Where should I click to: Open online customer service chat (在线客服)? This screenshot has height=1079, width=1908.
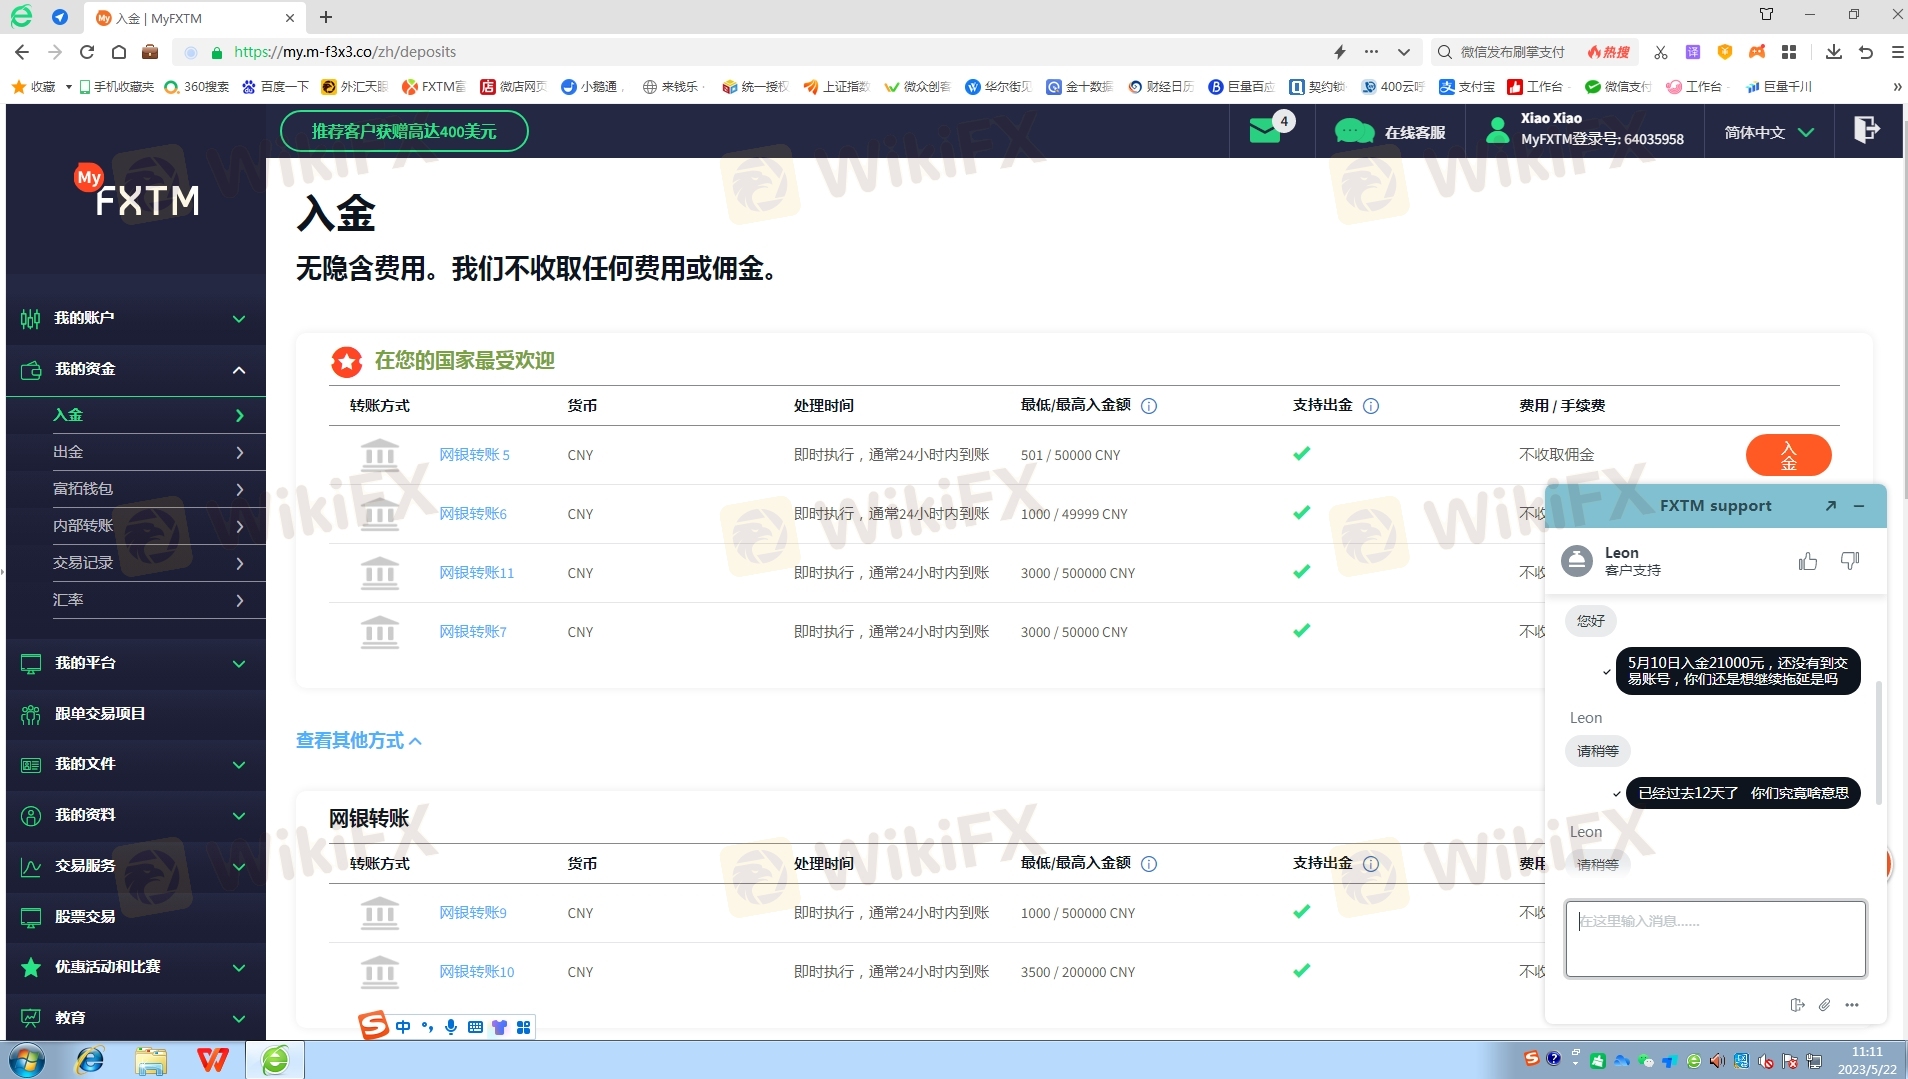click(x=1390, y=132)
